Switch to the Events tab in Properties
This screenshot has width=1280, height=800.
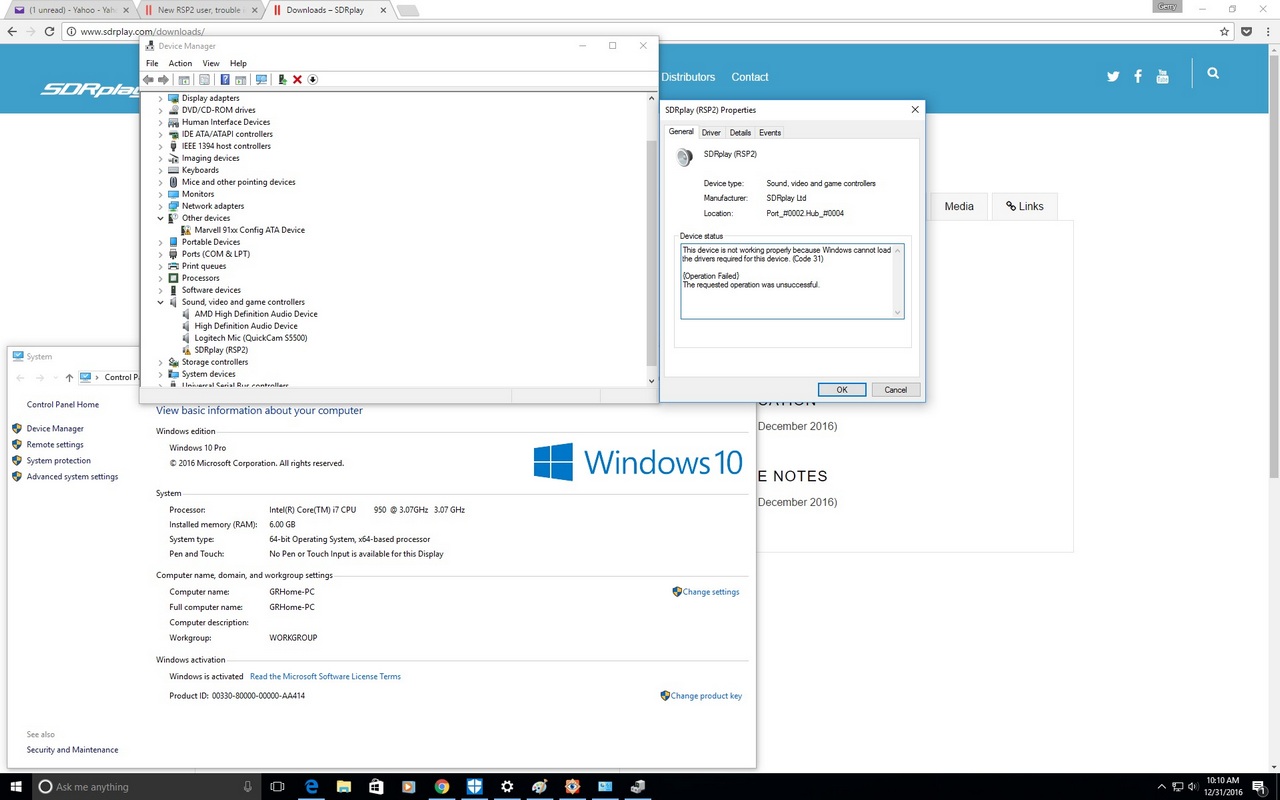[x=770, y=132]
